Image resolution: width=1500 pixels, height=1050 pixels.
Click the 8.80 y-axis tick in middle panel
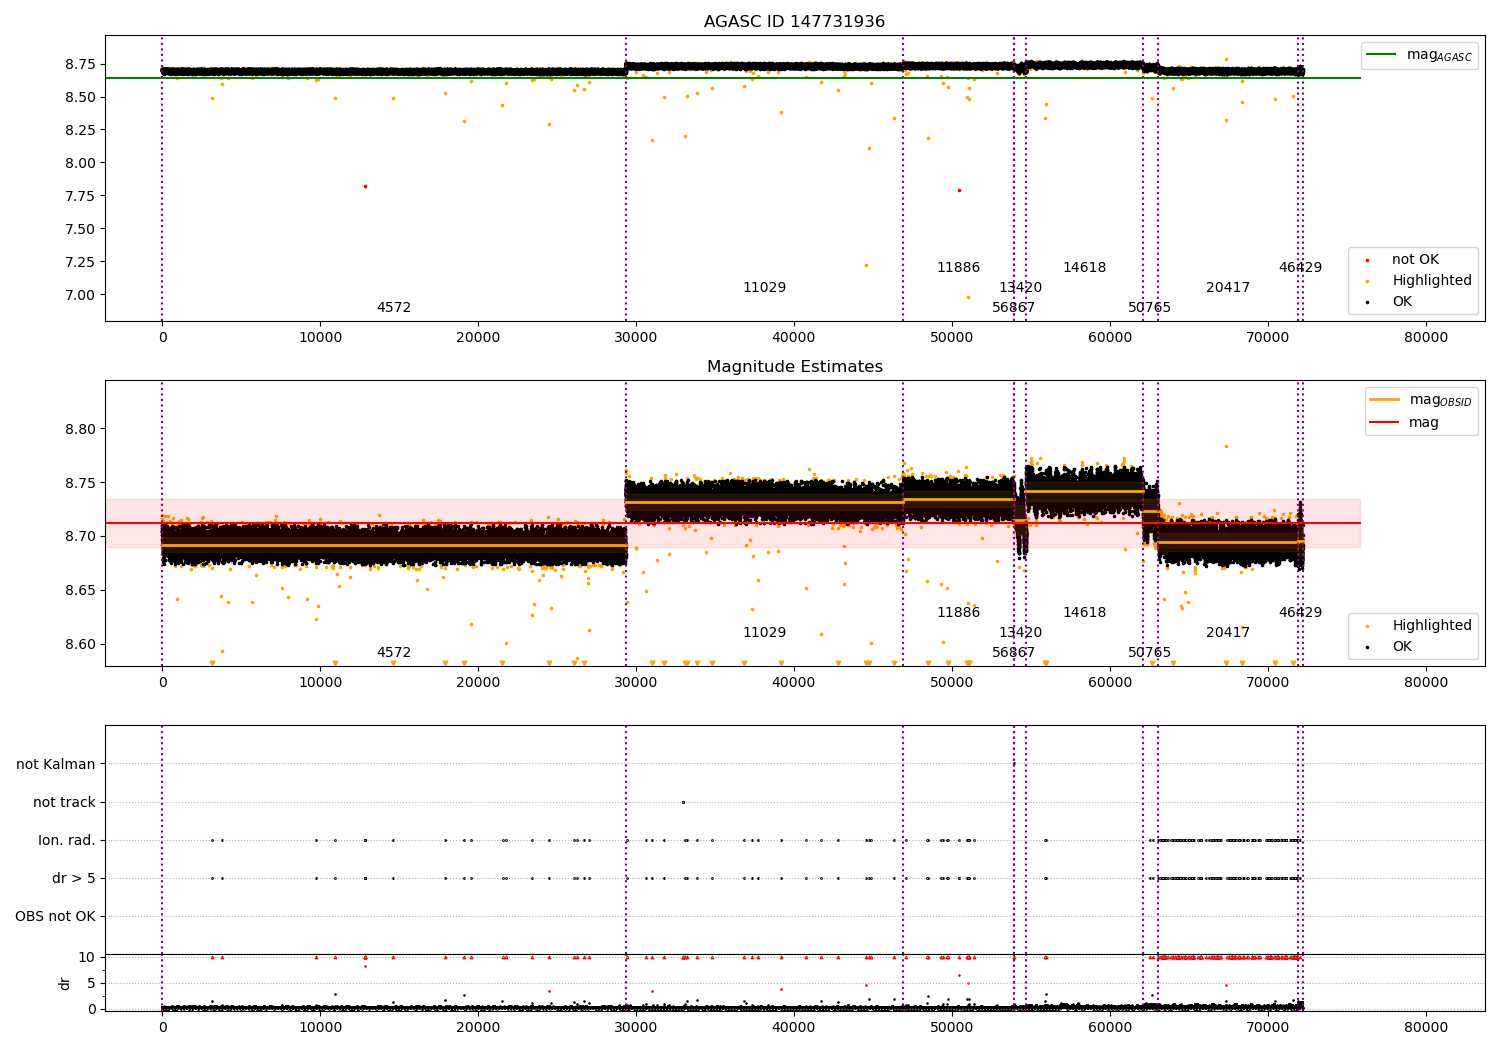click(80, 429)
